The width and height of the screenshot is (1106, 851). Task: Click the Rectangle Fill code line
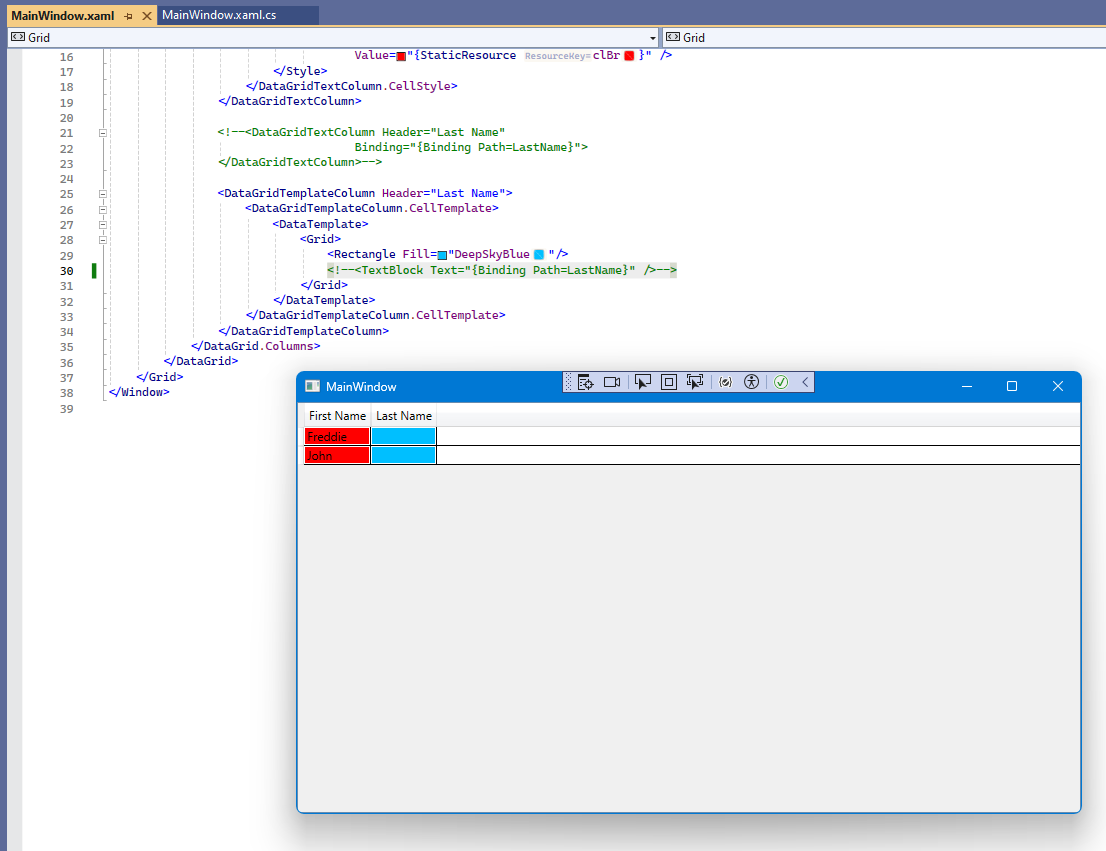[447, 254]
